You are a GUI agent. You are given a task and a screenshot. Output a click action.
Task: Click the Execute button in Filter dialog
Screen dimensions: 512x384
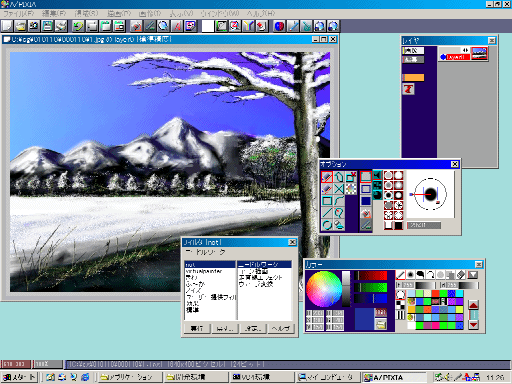[x=197, y=328]
